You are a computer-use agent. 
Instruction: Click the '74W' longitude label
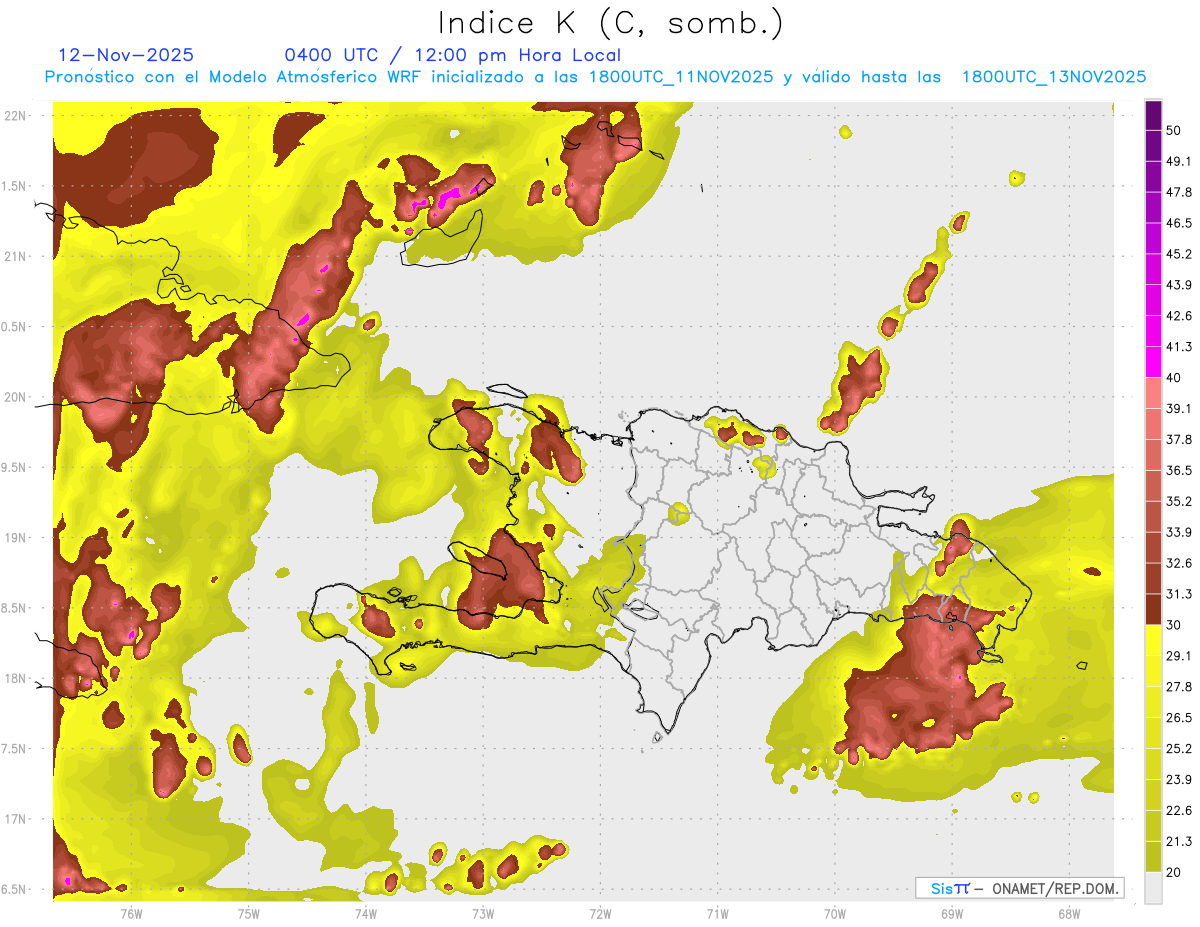pyautogui.click(x=366, y=913)
